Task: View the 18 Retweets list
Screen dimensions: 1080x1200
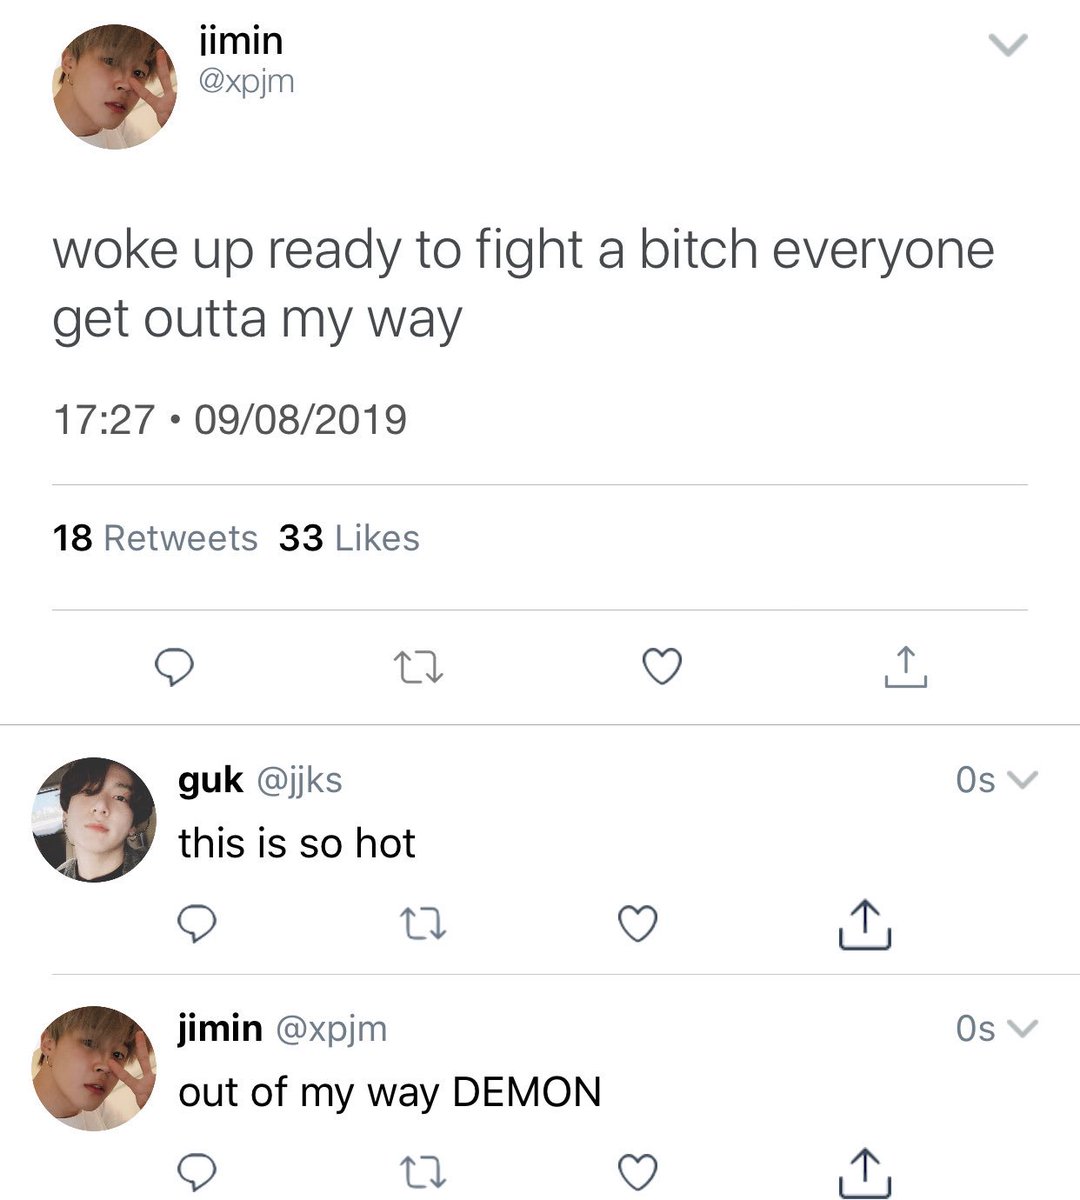Action: [155, 539]
